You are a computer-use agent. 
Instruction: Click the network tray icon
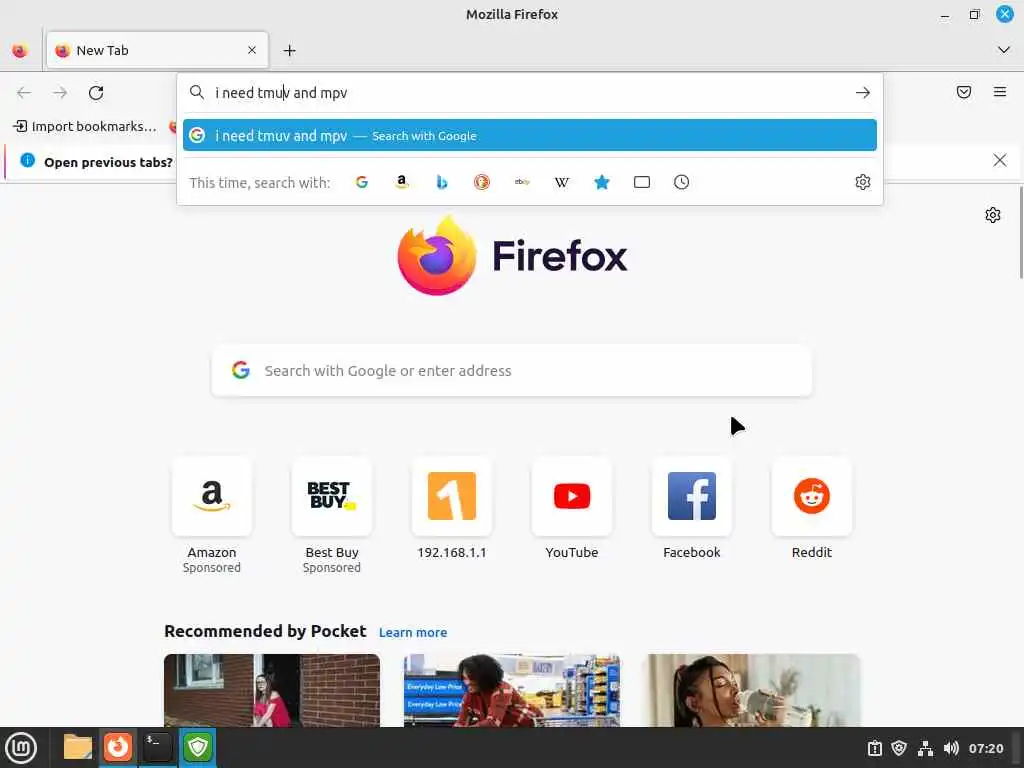coord(925,748)
